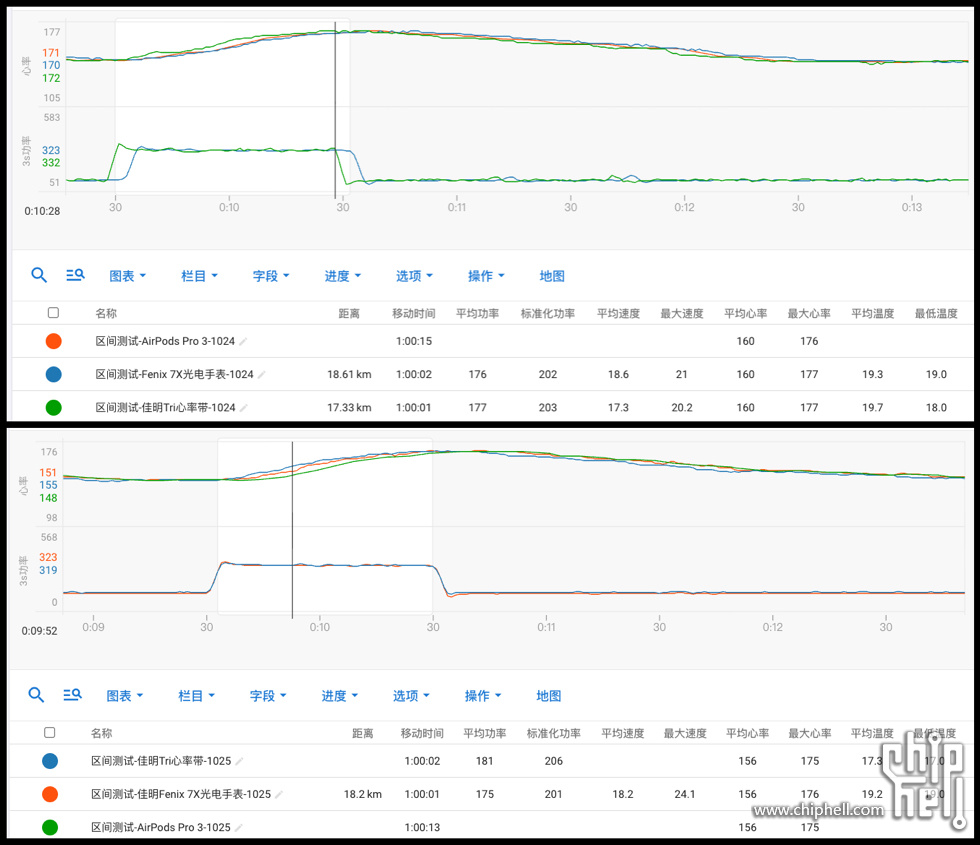Click the blue swatch for Fenix 7X光电手表-1024
This screenshot has width=980, height=845.
(x=54, y=374)
